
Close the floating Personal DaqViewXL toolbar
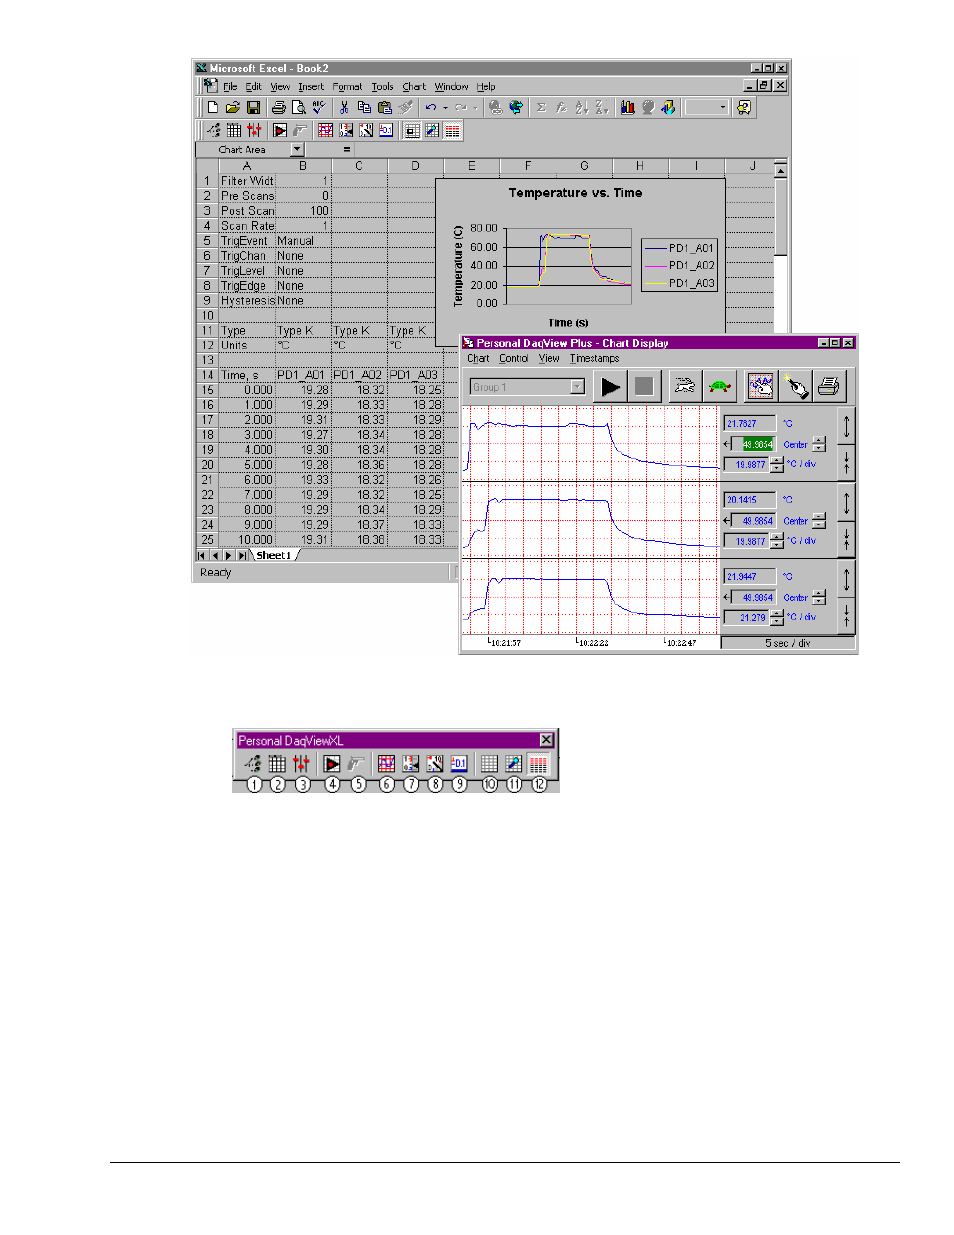546,740
